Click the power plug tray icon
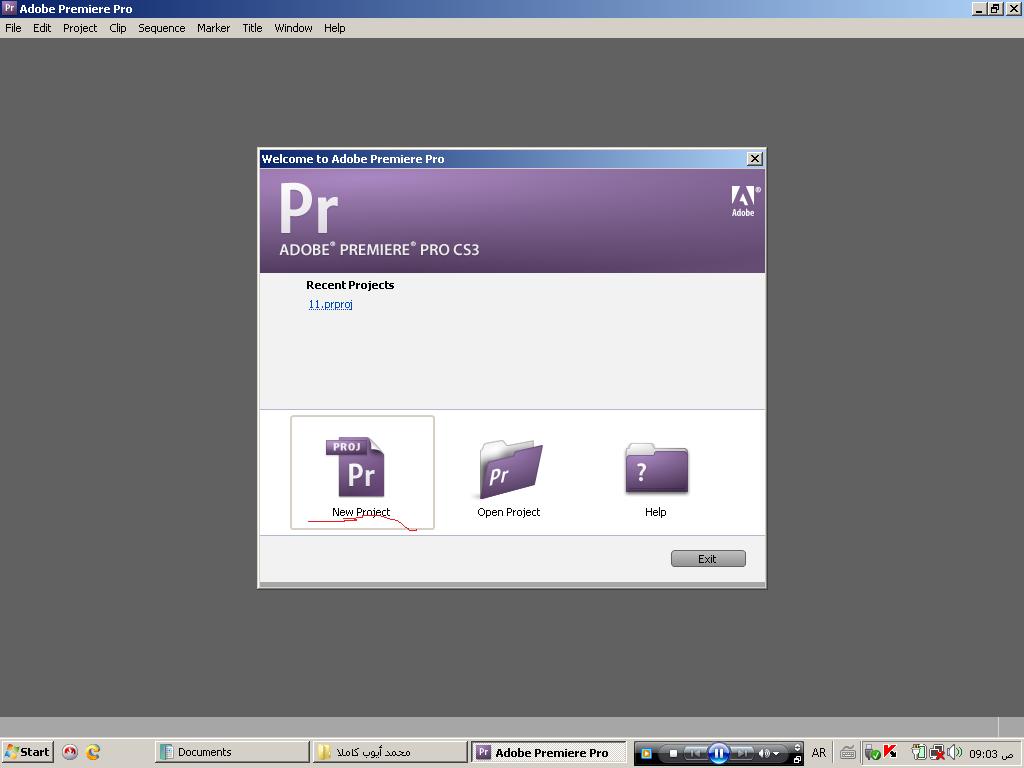This screenshot has height=768, width=1024. (919, 753)
